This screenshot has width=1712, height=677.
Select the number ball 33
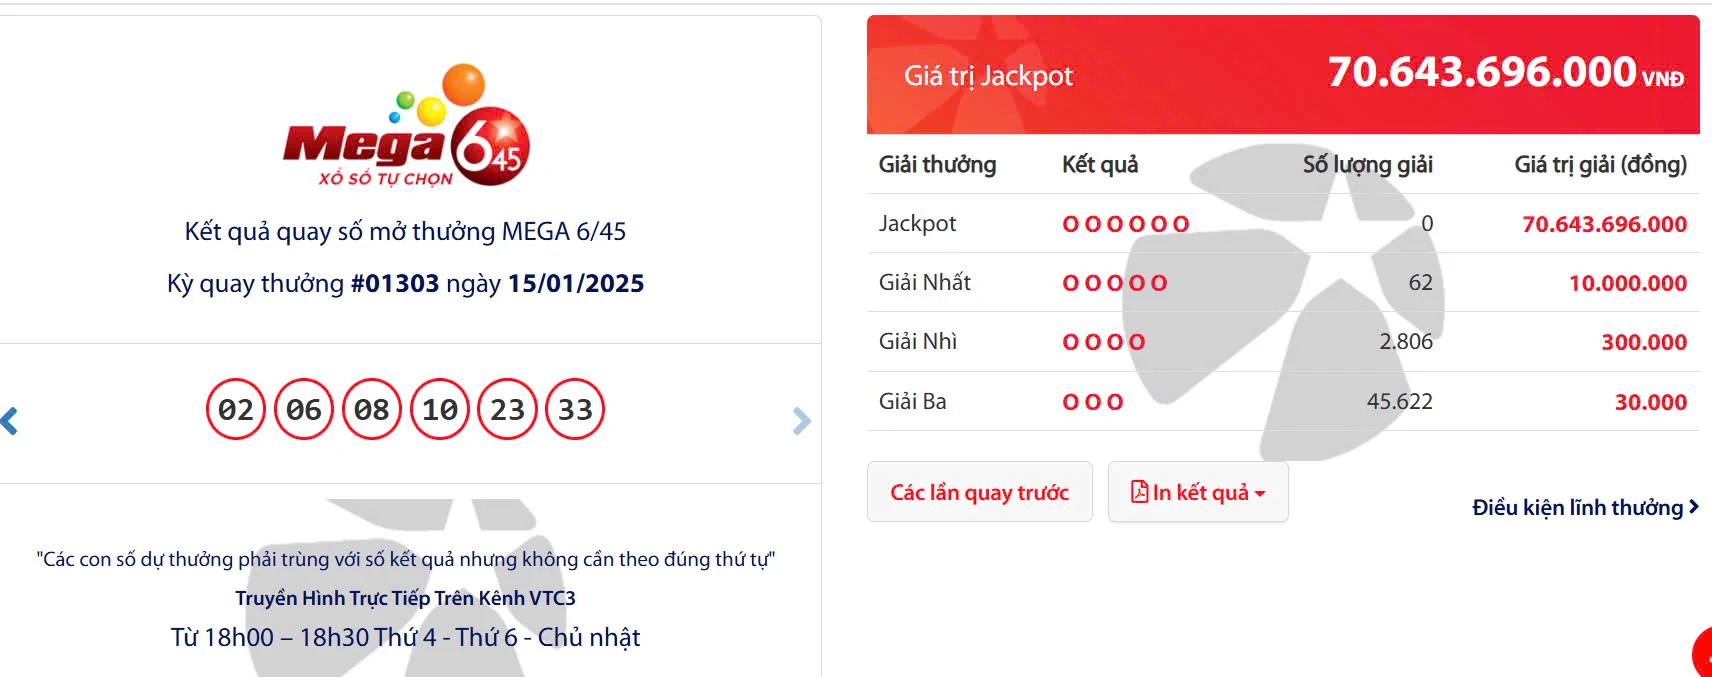576,409
